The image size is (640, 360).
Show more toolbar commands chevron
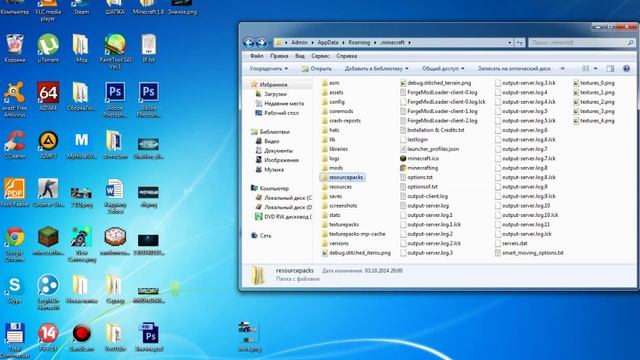coord(562,69)
